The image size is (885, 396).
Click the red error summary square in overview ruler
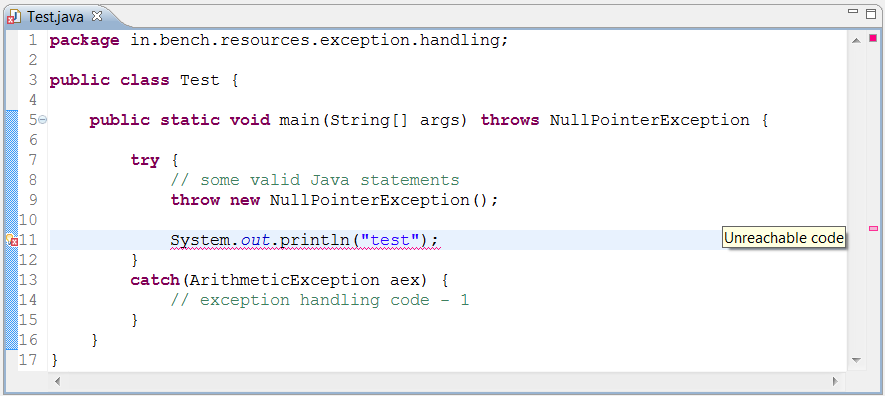pos(873,38)
